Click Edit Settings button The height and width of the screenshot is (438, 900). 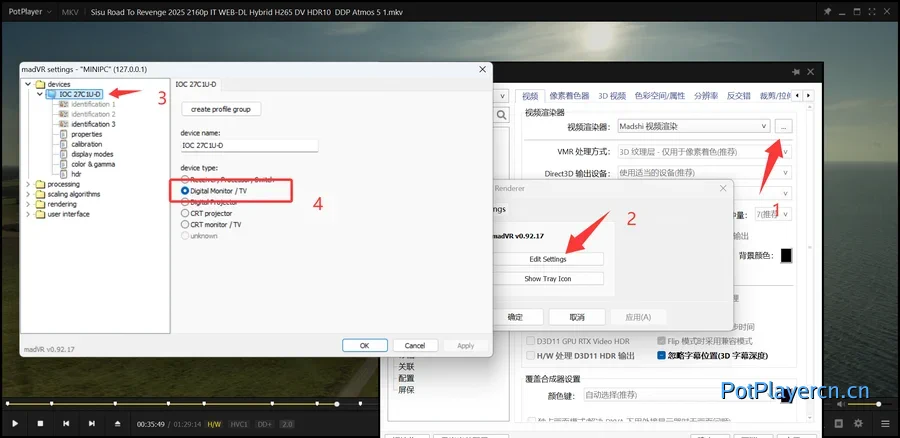click(x=548, y=259)
